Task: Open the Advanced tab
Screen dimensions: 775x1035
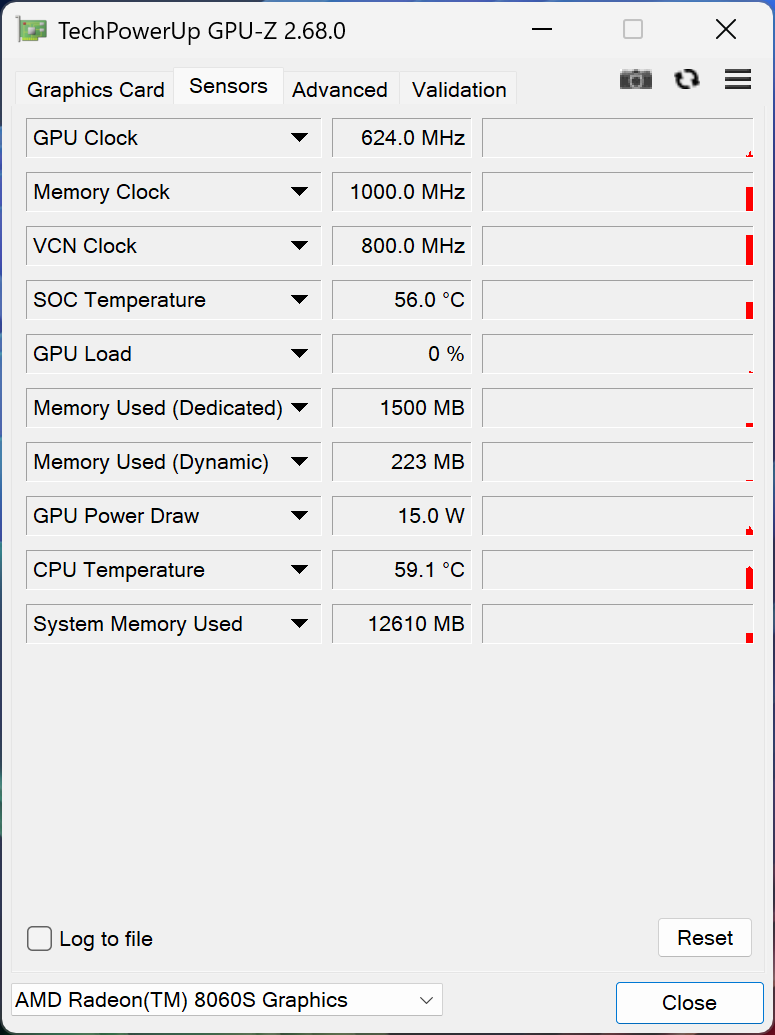Action: (340, 90)
